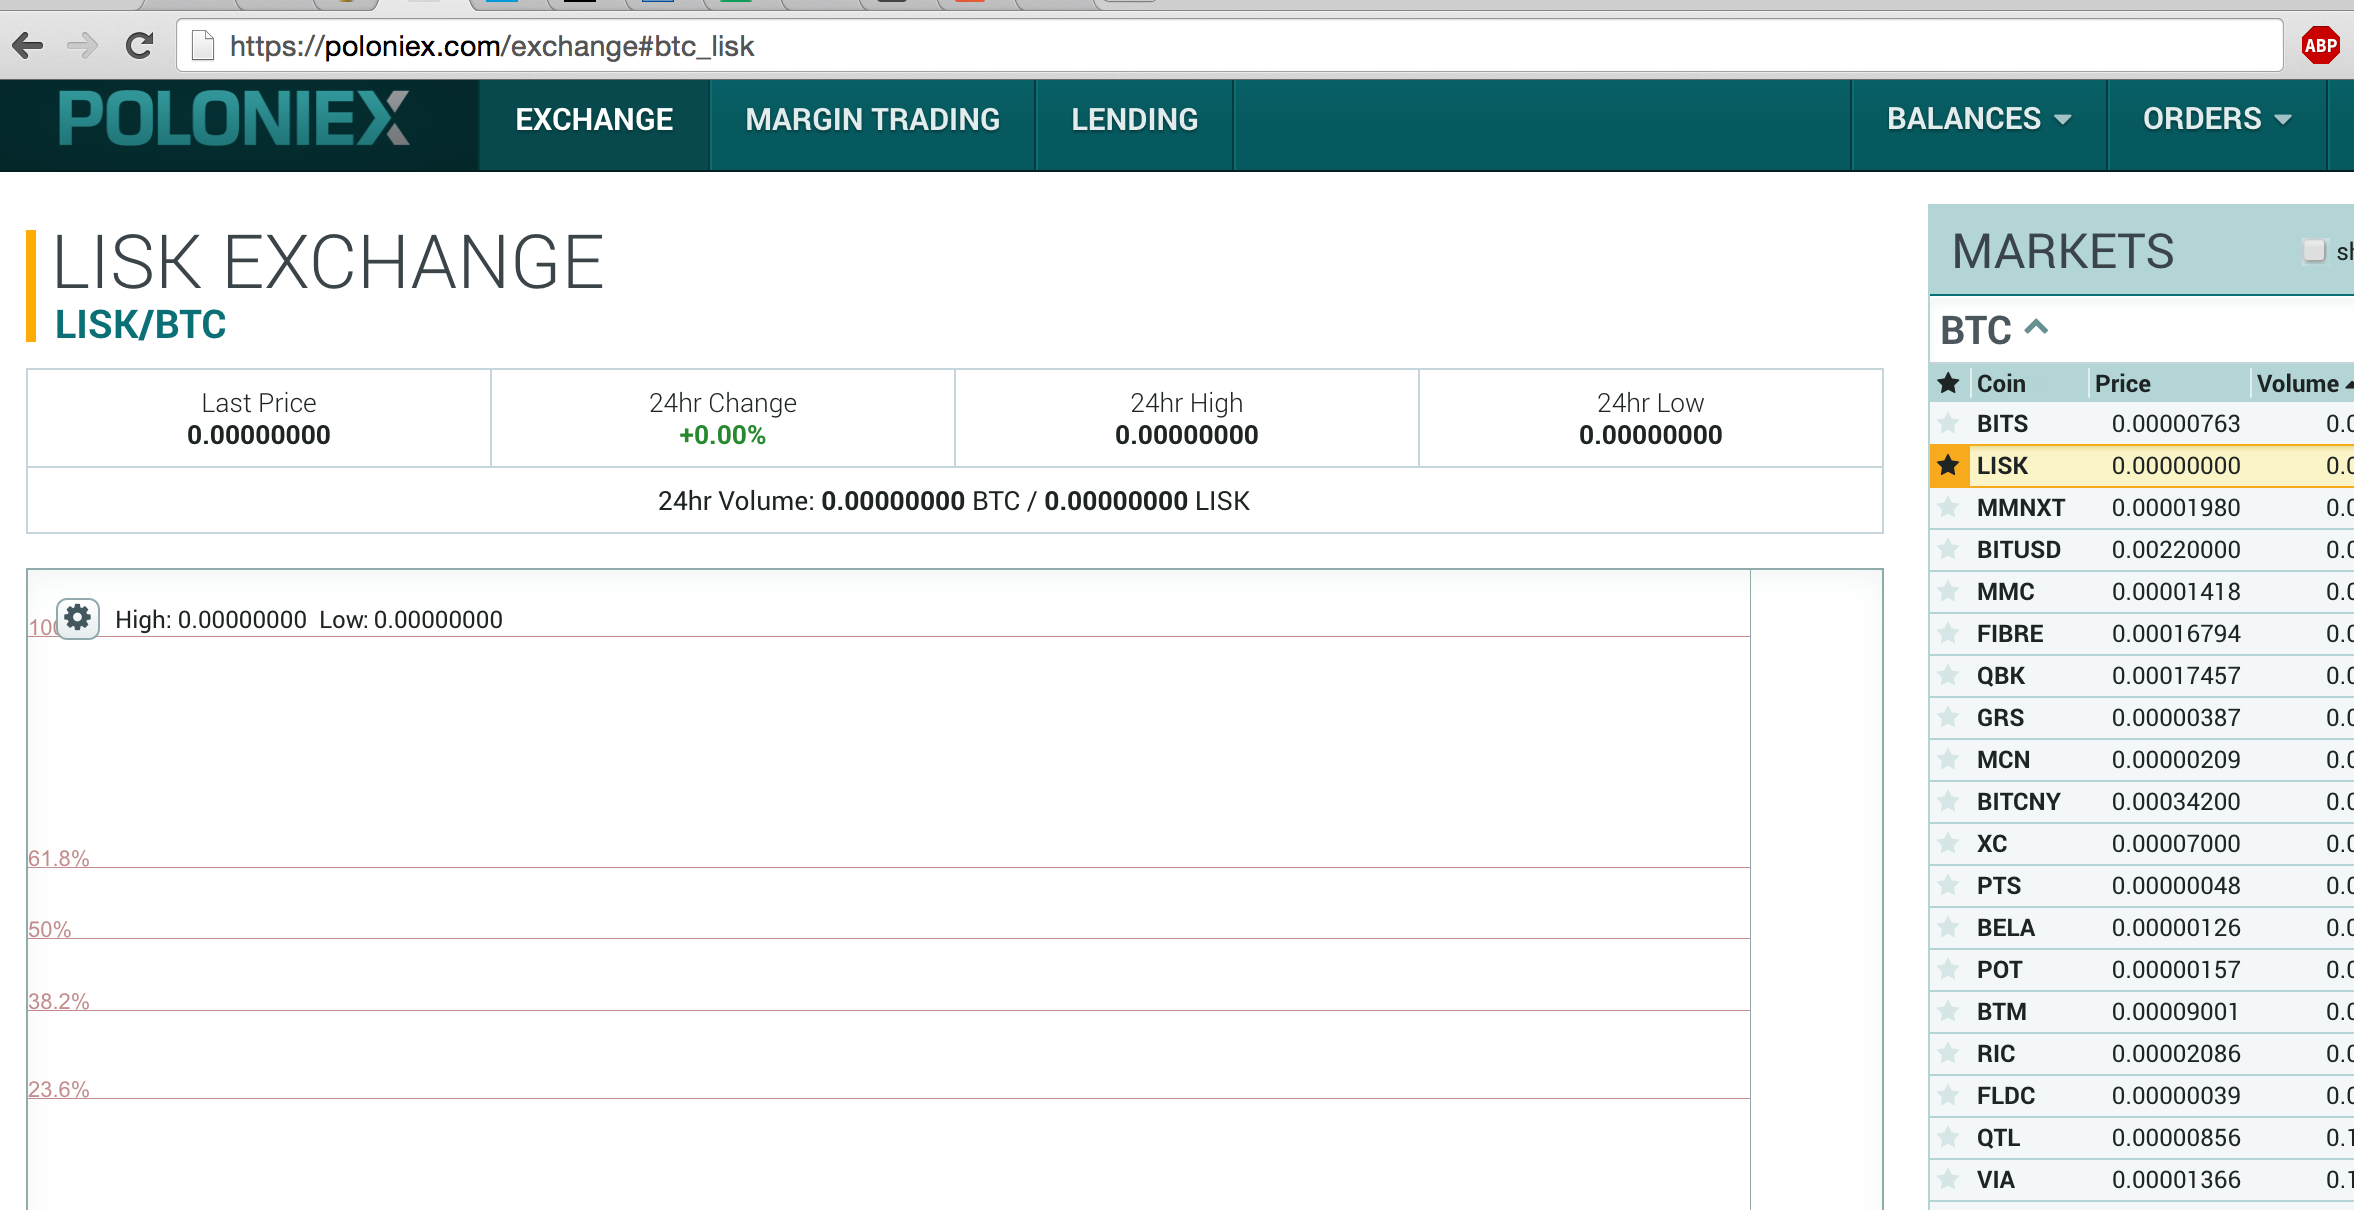Select the LISK market row
This screenshot has height=1210, width=2354.
click(x=2141, y=465)
